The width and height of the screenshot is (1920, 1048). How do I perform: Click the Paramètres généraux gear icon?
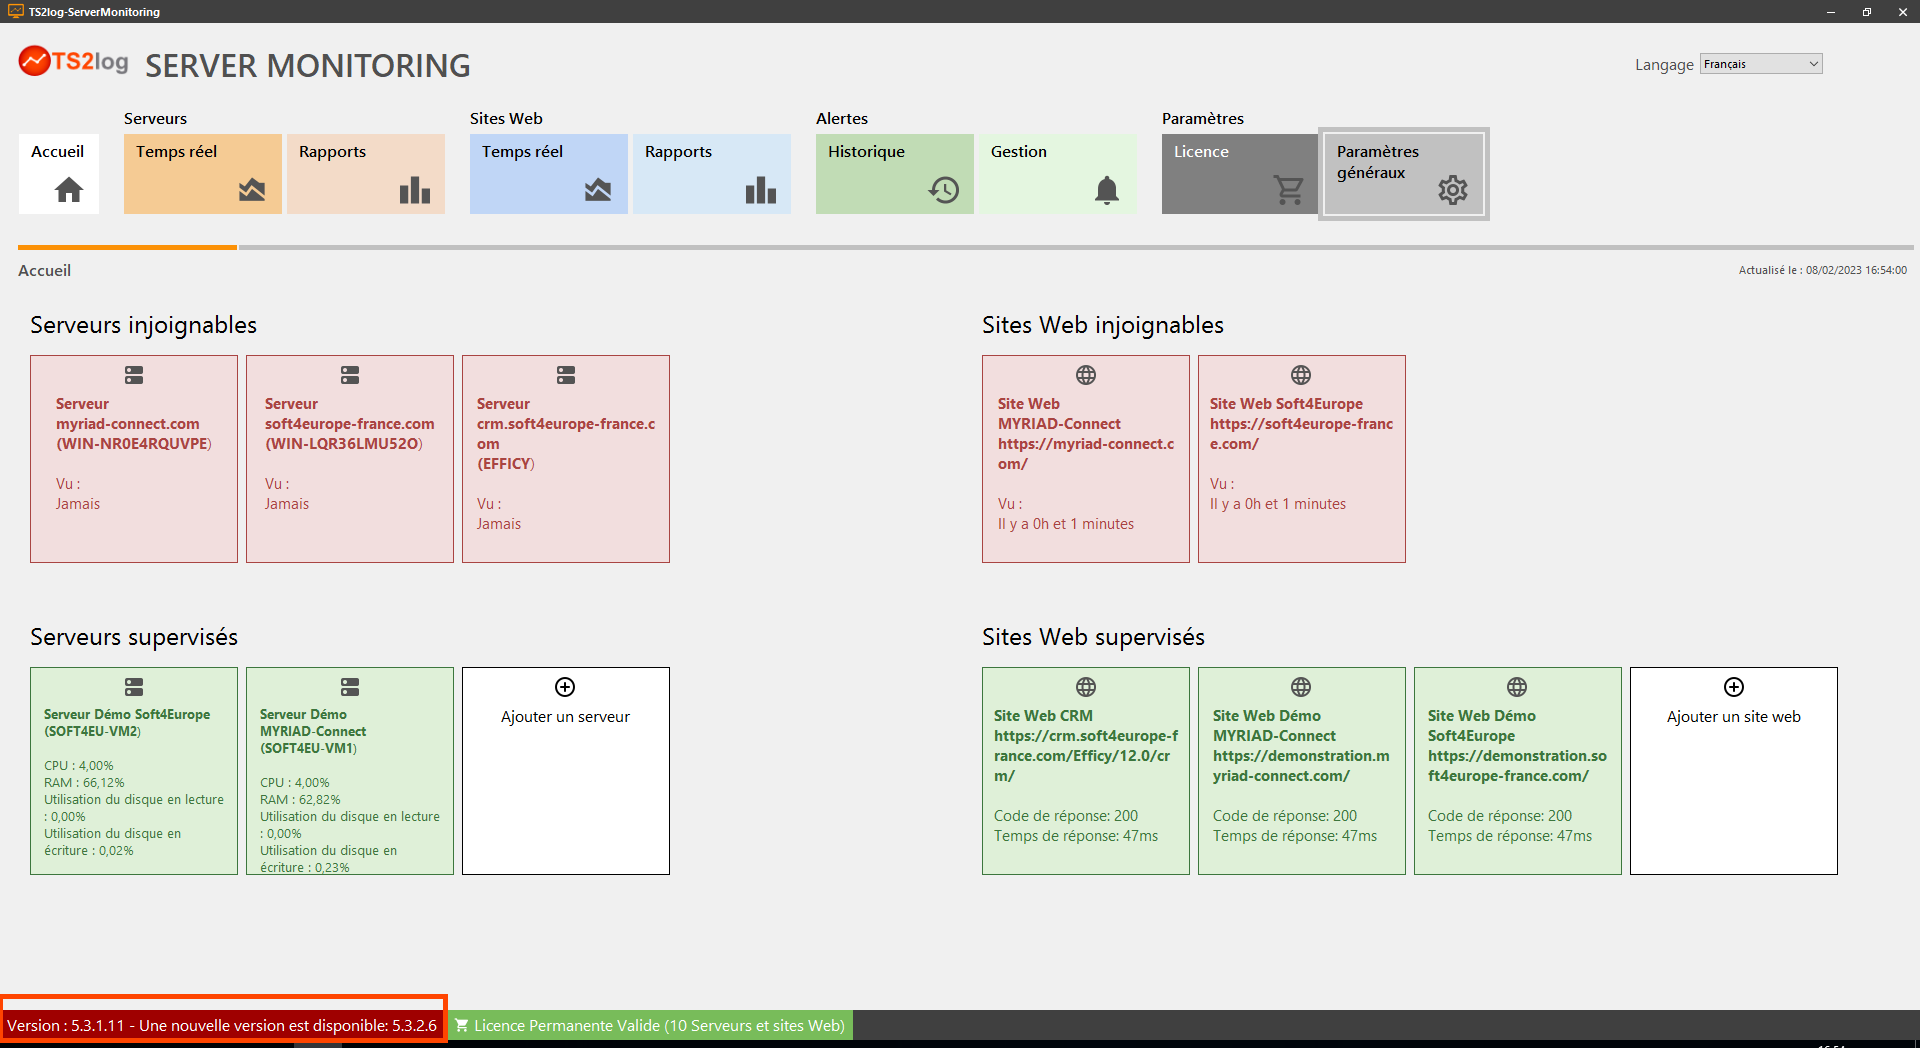(x=1453, y=190)
